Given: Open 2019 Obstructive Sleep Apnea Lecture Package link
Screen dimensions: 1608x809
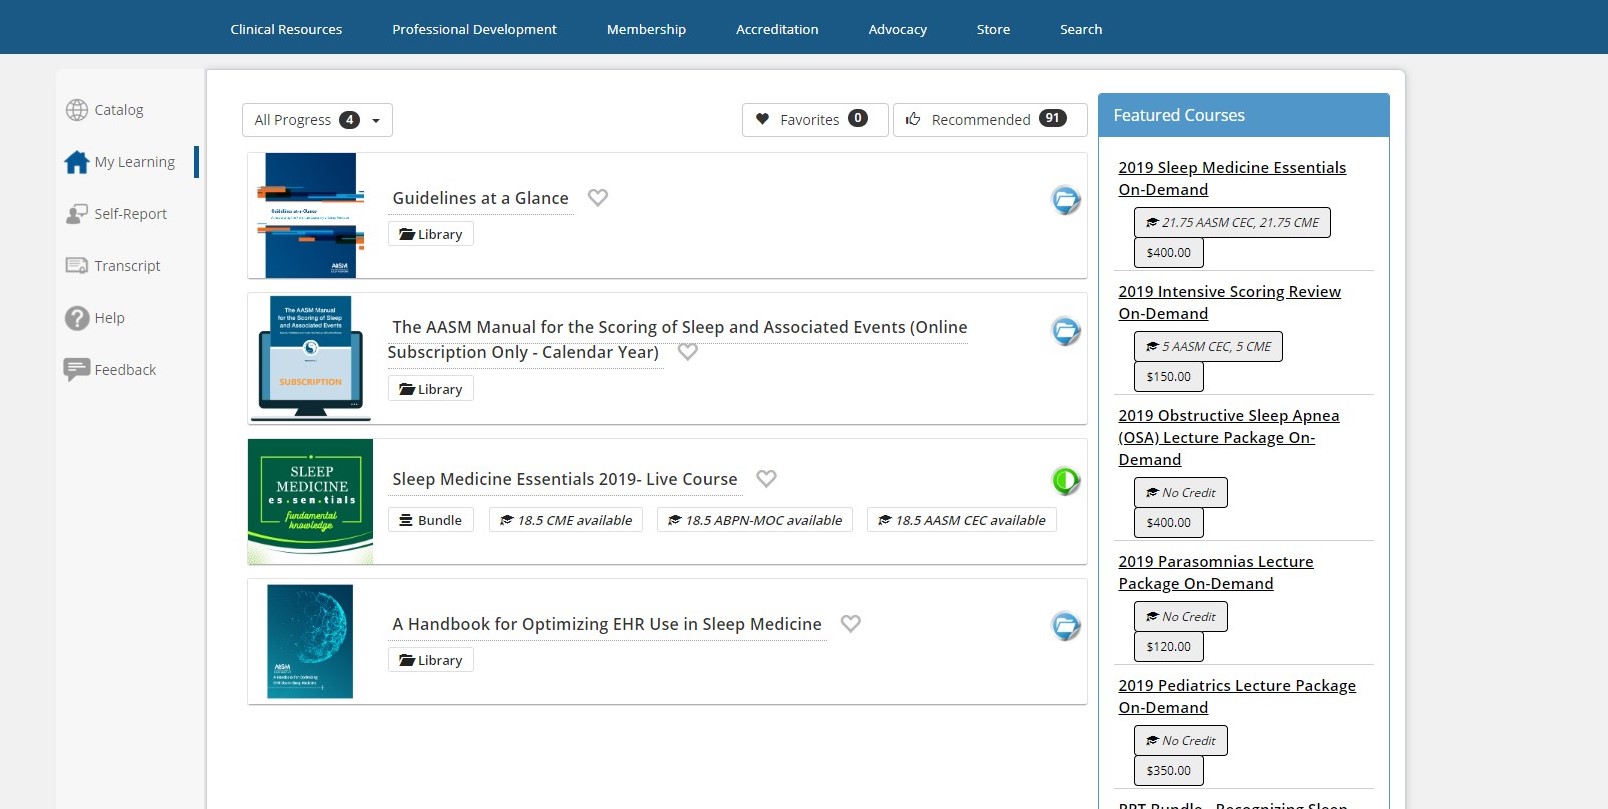Looking at the screenshot, I should 1229,438.
